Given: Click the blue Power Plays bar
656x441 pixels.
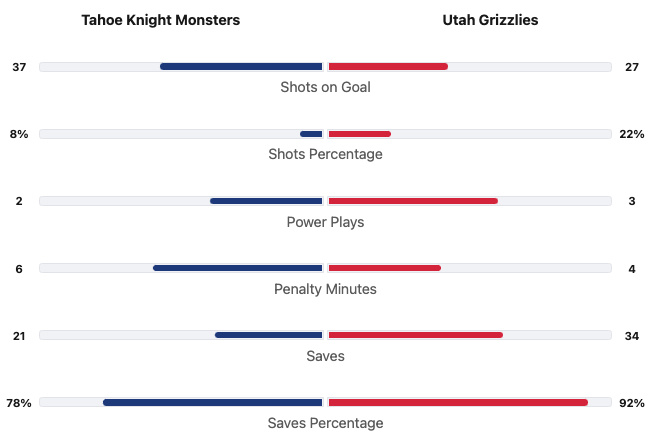Looking at the screenshot, I should (266, 201).
